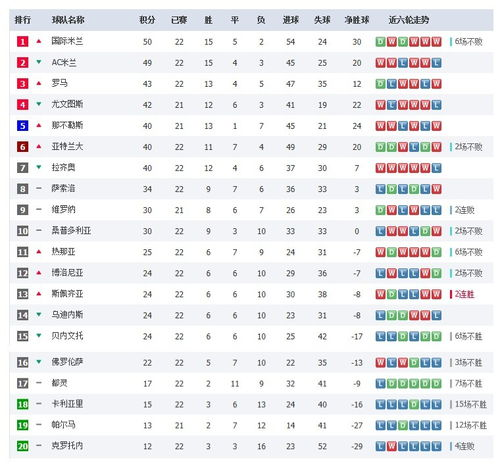Sort by 积分 column header
This screenshot has width=500, height=465.
[147, 20]
